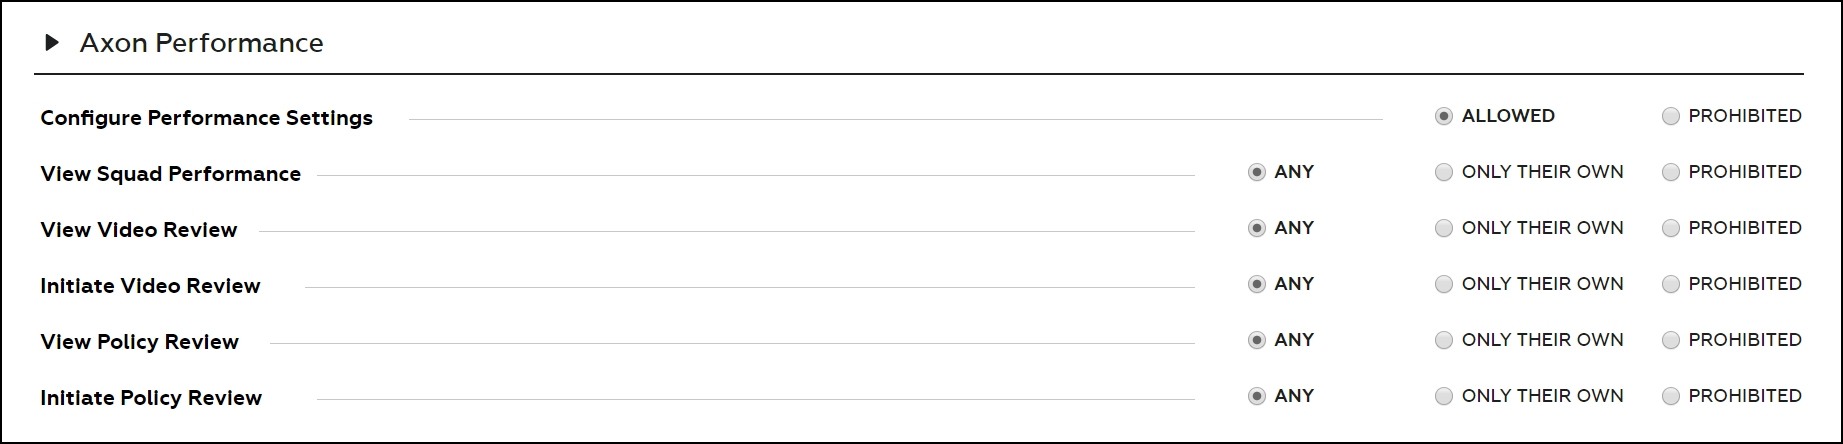This screenshot has height=444, width=1843.
Task: Set View Video Review to Only Their Own
Action: coord(1444,228)
